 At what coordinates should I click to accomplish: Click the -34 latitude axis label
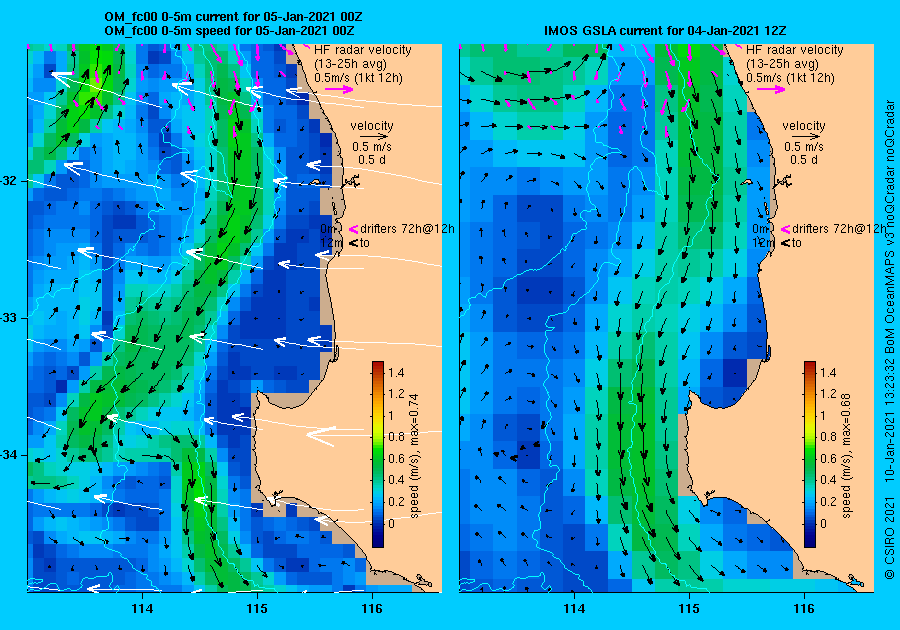tap(9, 455)
